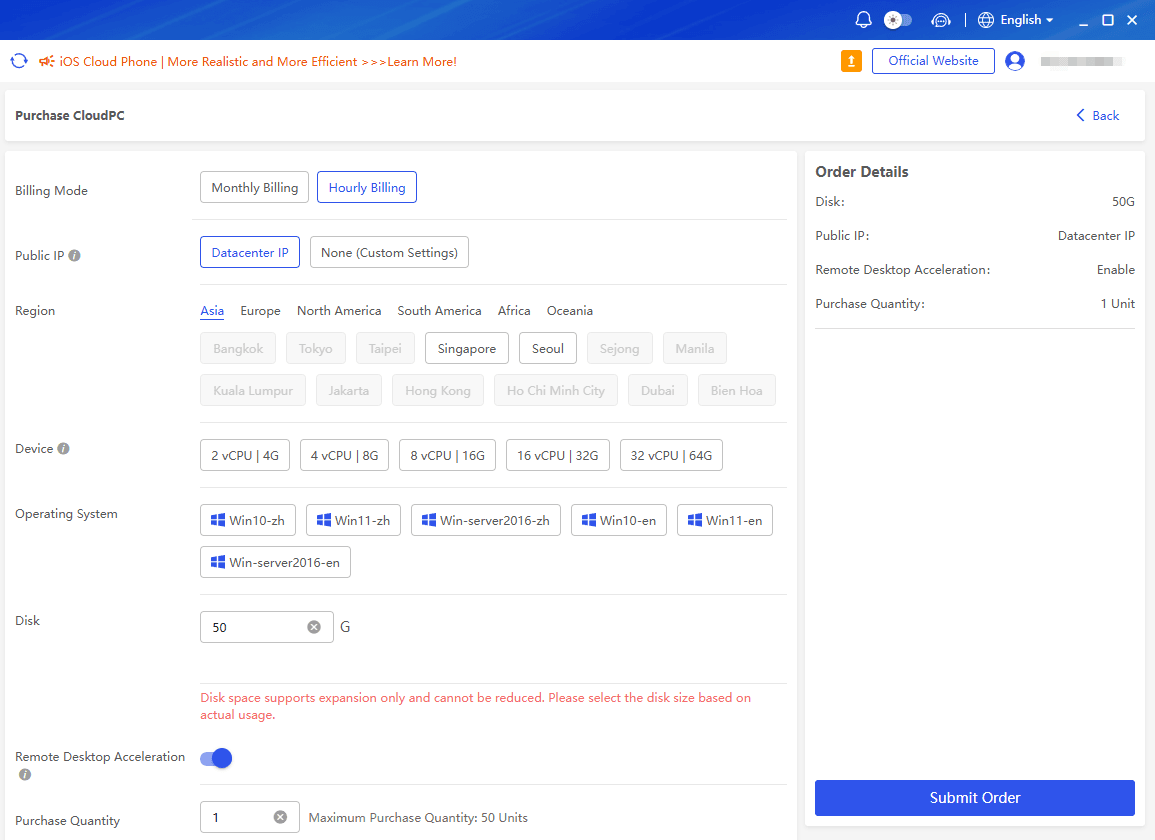The height and width of the screenshot is (840, 1155).
Task: Select the 8 vCPU | 16G device
Action: [447, 455]
